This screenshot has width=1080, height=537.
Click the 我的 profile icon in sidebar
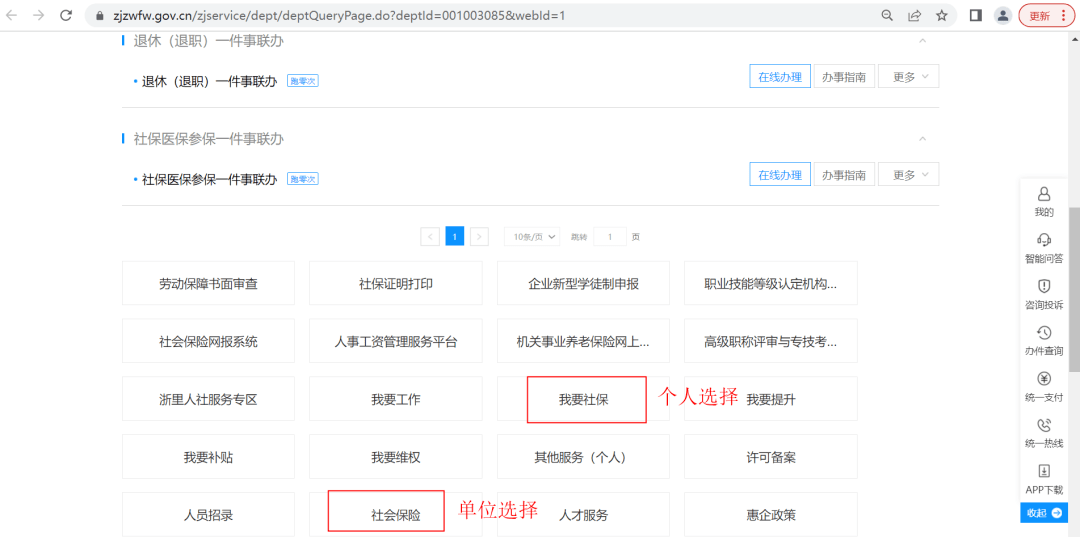pos(1044,194)
